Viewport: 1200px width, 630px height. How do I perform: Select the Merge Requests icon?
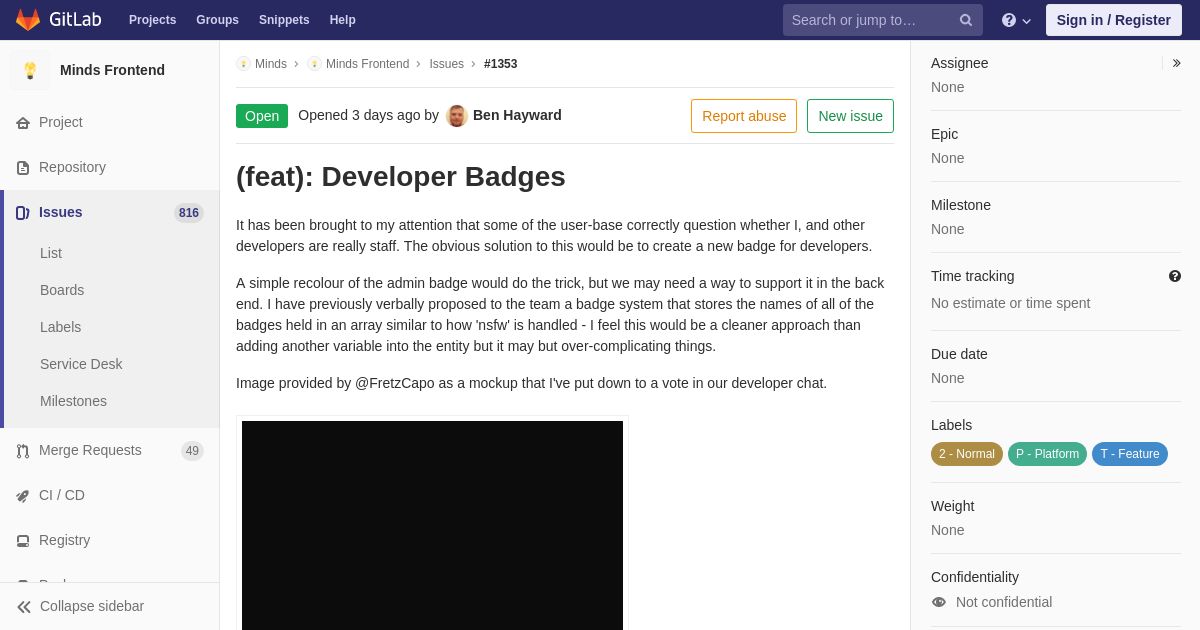23,451
